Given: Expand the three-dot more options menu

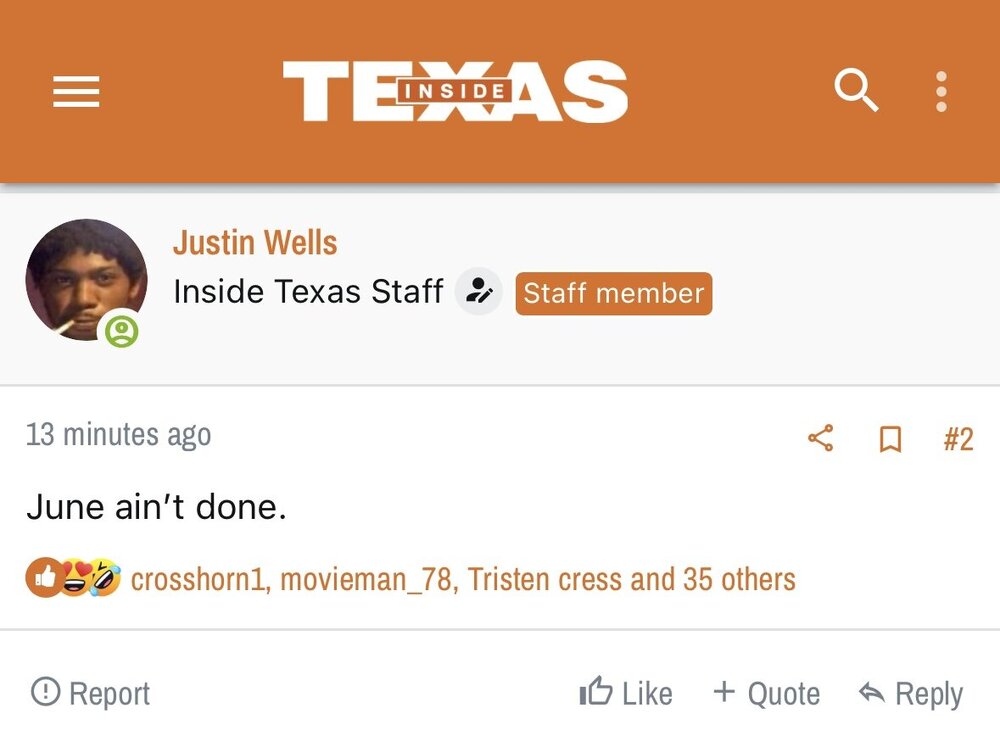Looking at the screenshot, I should (x=940, y=92).
